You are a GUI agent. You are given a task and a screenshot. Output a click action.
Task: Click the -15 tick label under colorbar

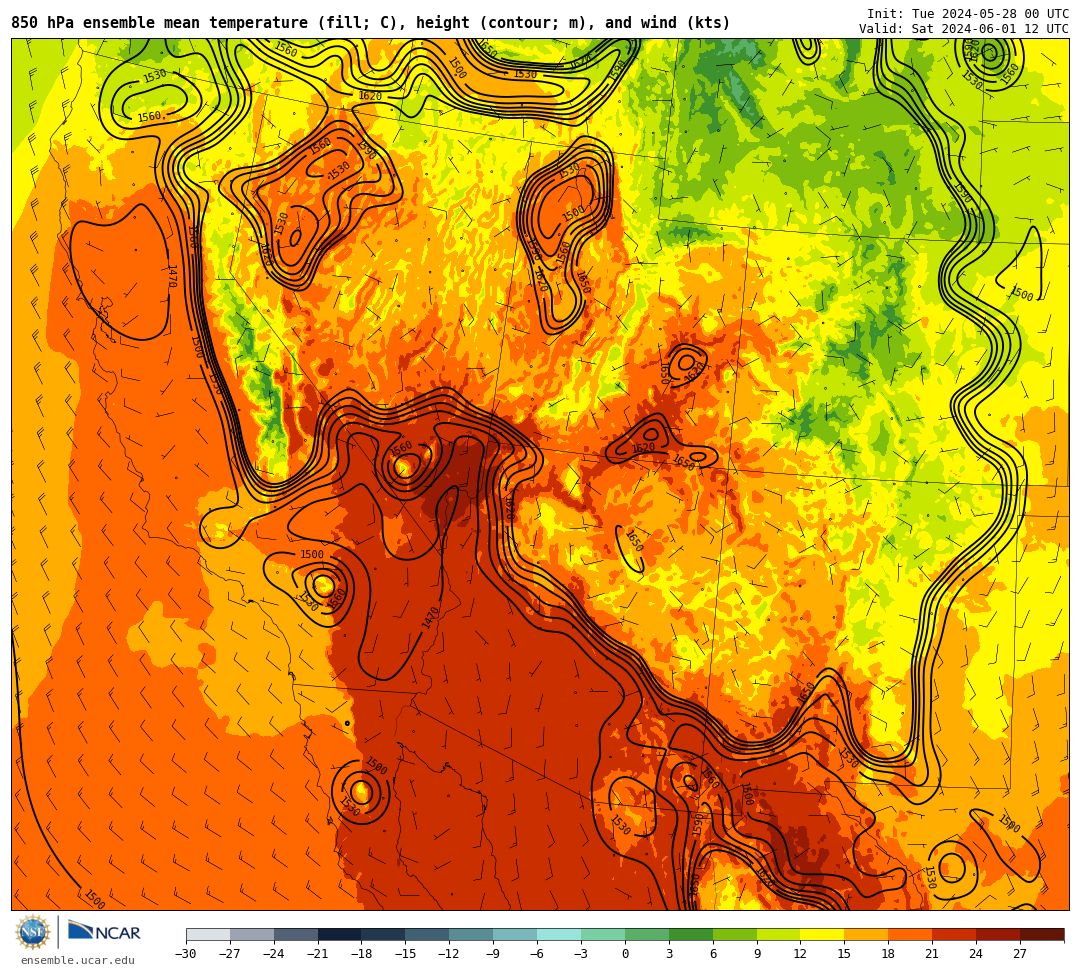pos(405,954)
